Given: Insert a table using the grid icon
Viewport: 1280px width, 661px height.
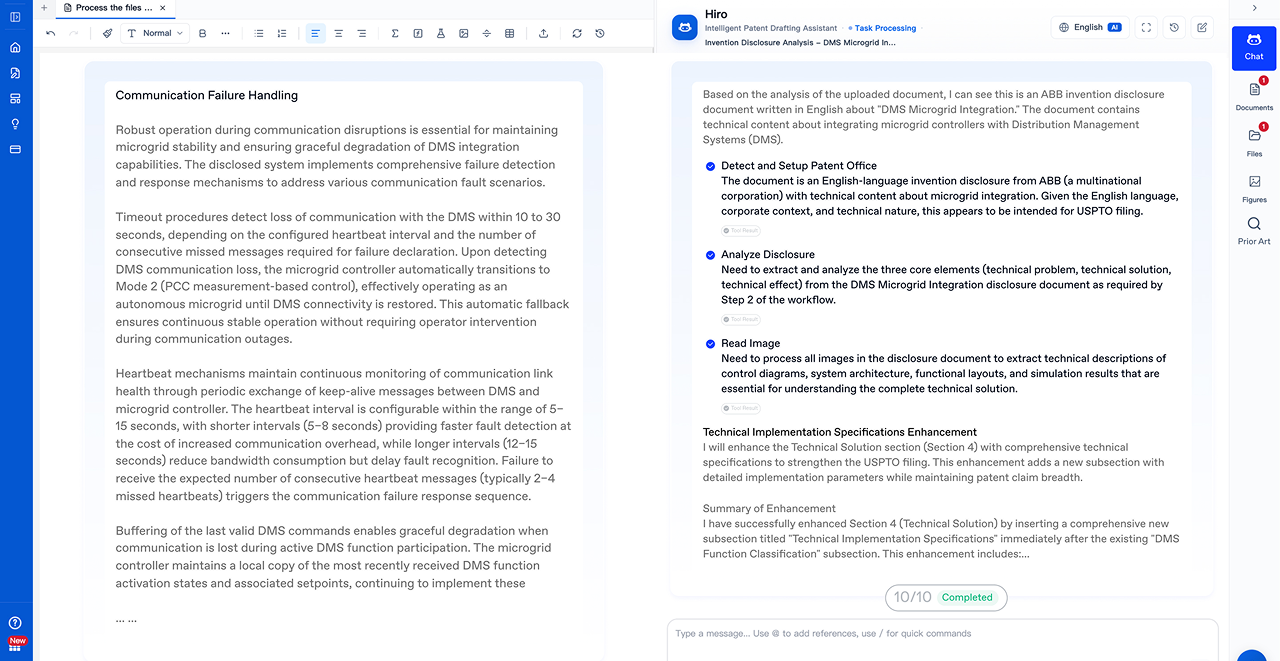Looking at the screenshot, I should (510, 33).
